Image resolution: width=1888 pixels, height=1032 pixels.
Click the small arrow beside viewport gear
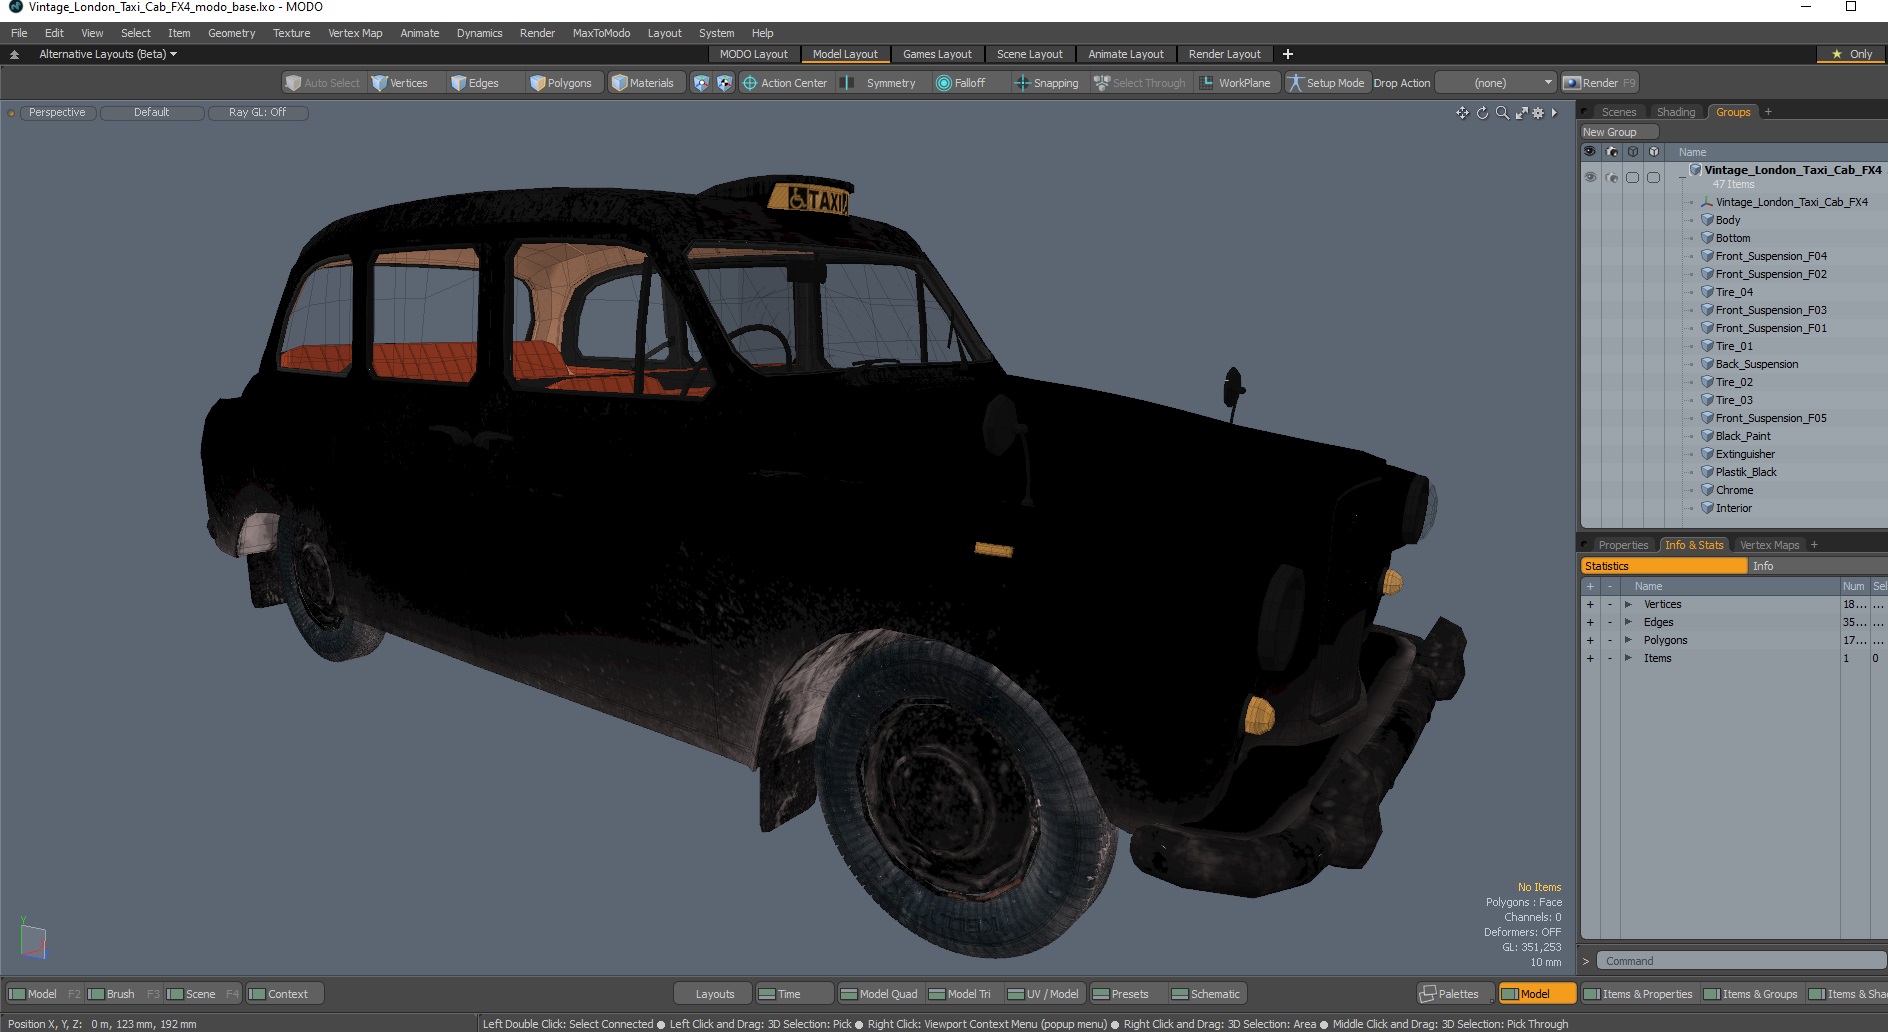[1554, 113]
